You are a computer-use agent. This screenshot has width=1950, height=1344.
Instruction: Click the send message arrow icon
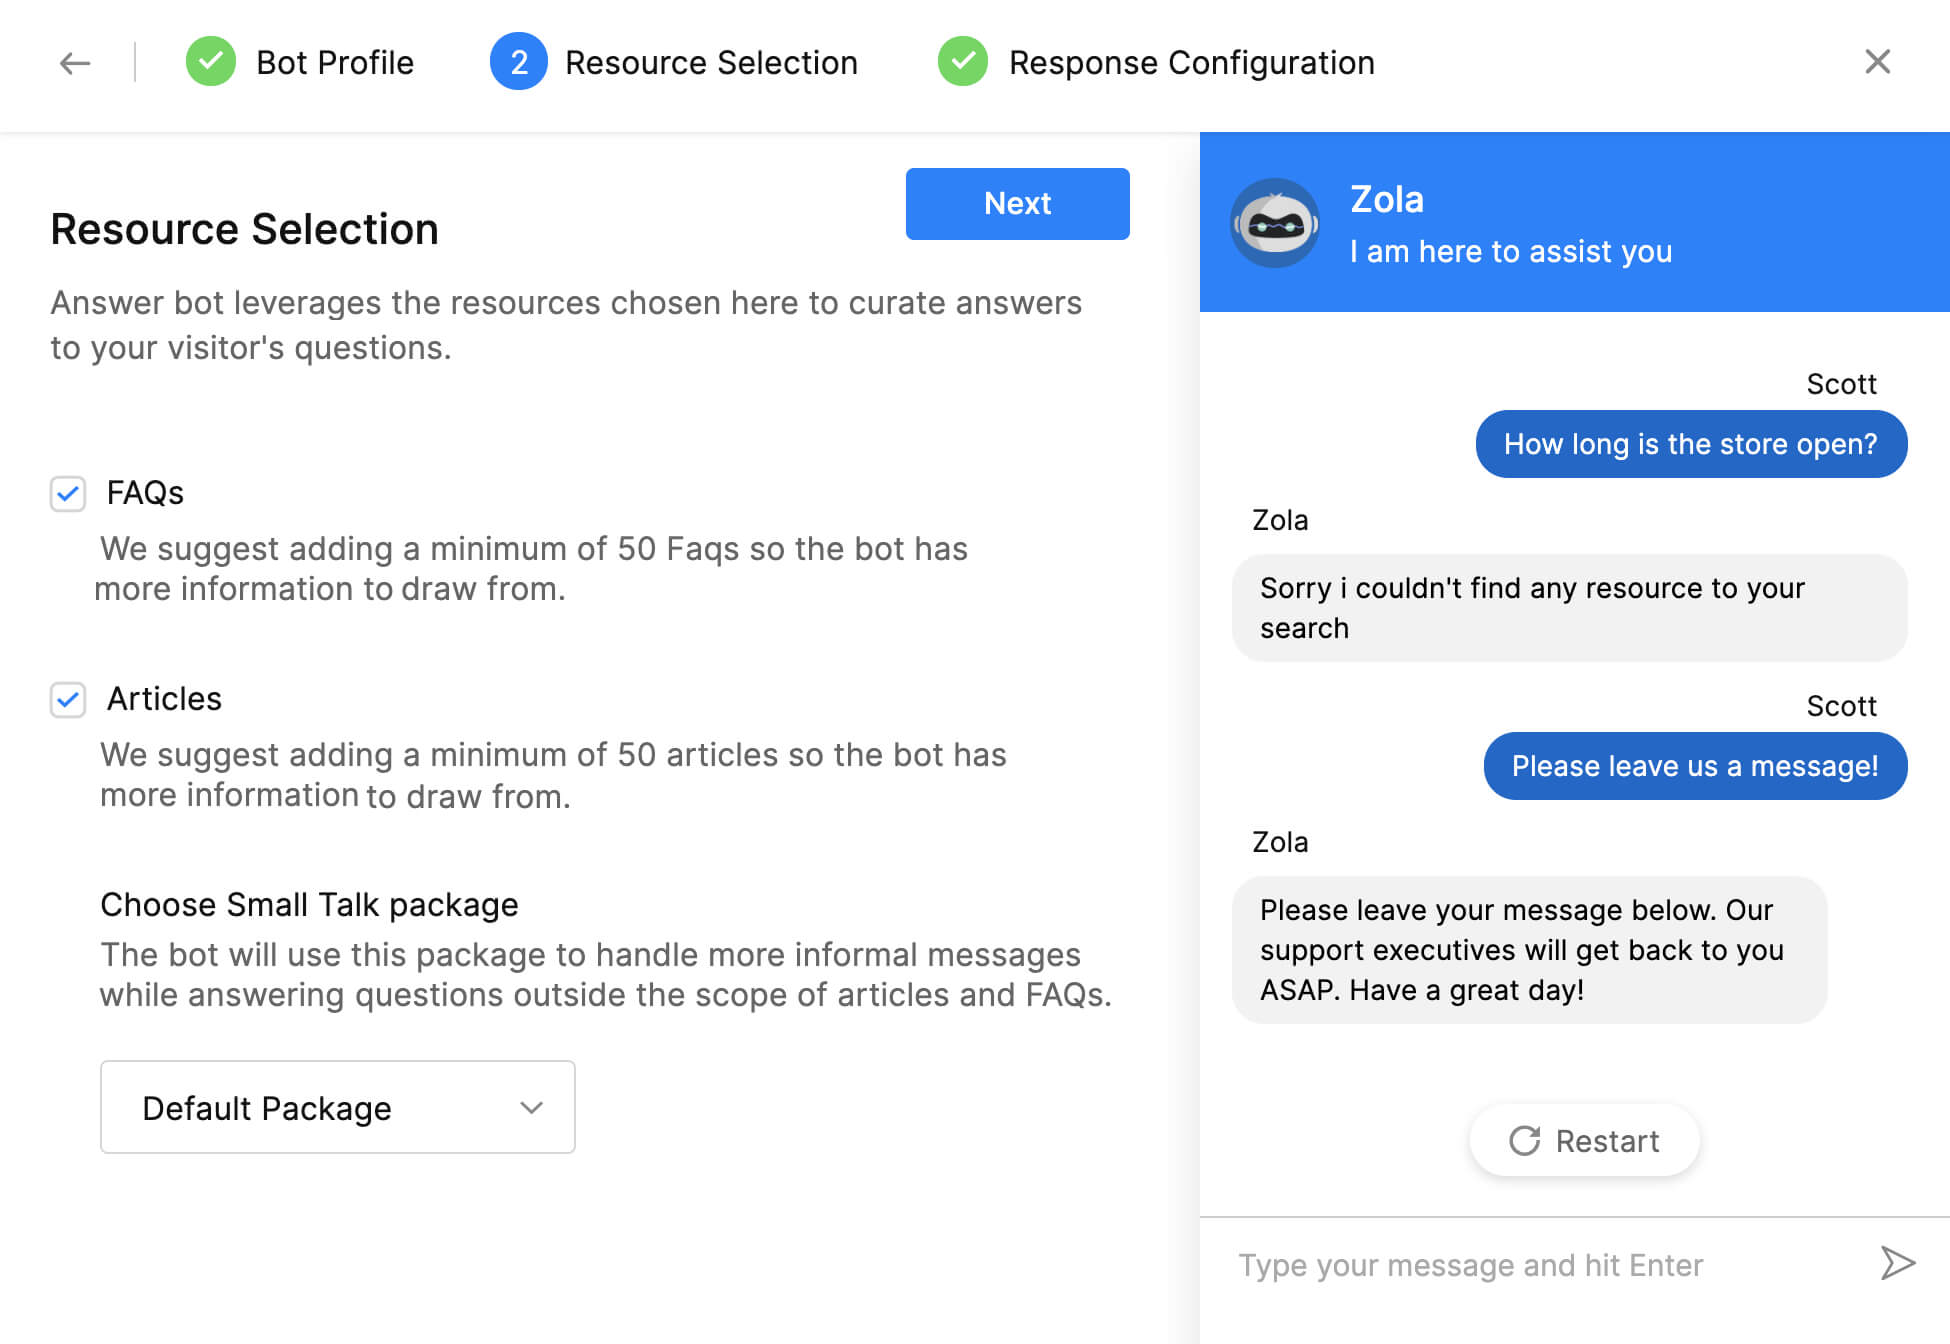(1897, 1263)
